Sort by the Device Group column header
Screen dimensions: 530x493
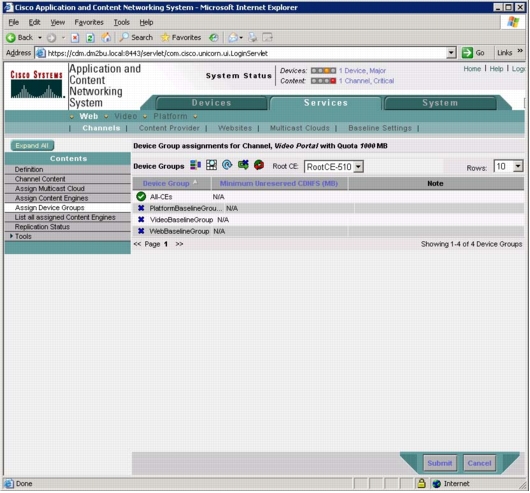point(166,183)
